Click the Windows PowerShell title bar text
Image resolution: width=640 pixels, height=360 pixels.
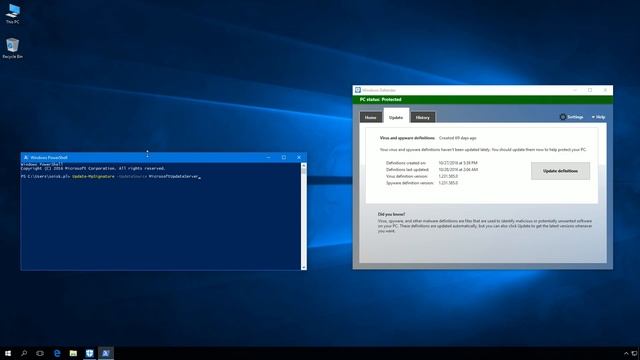click(49, 158)
